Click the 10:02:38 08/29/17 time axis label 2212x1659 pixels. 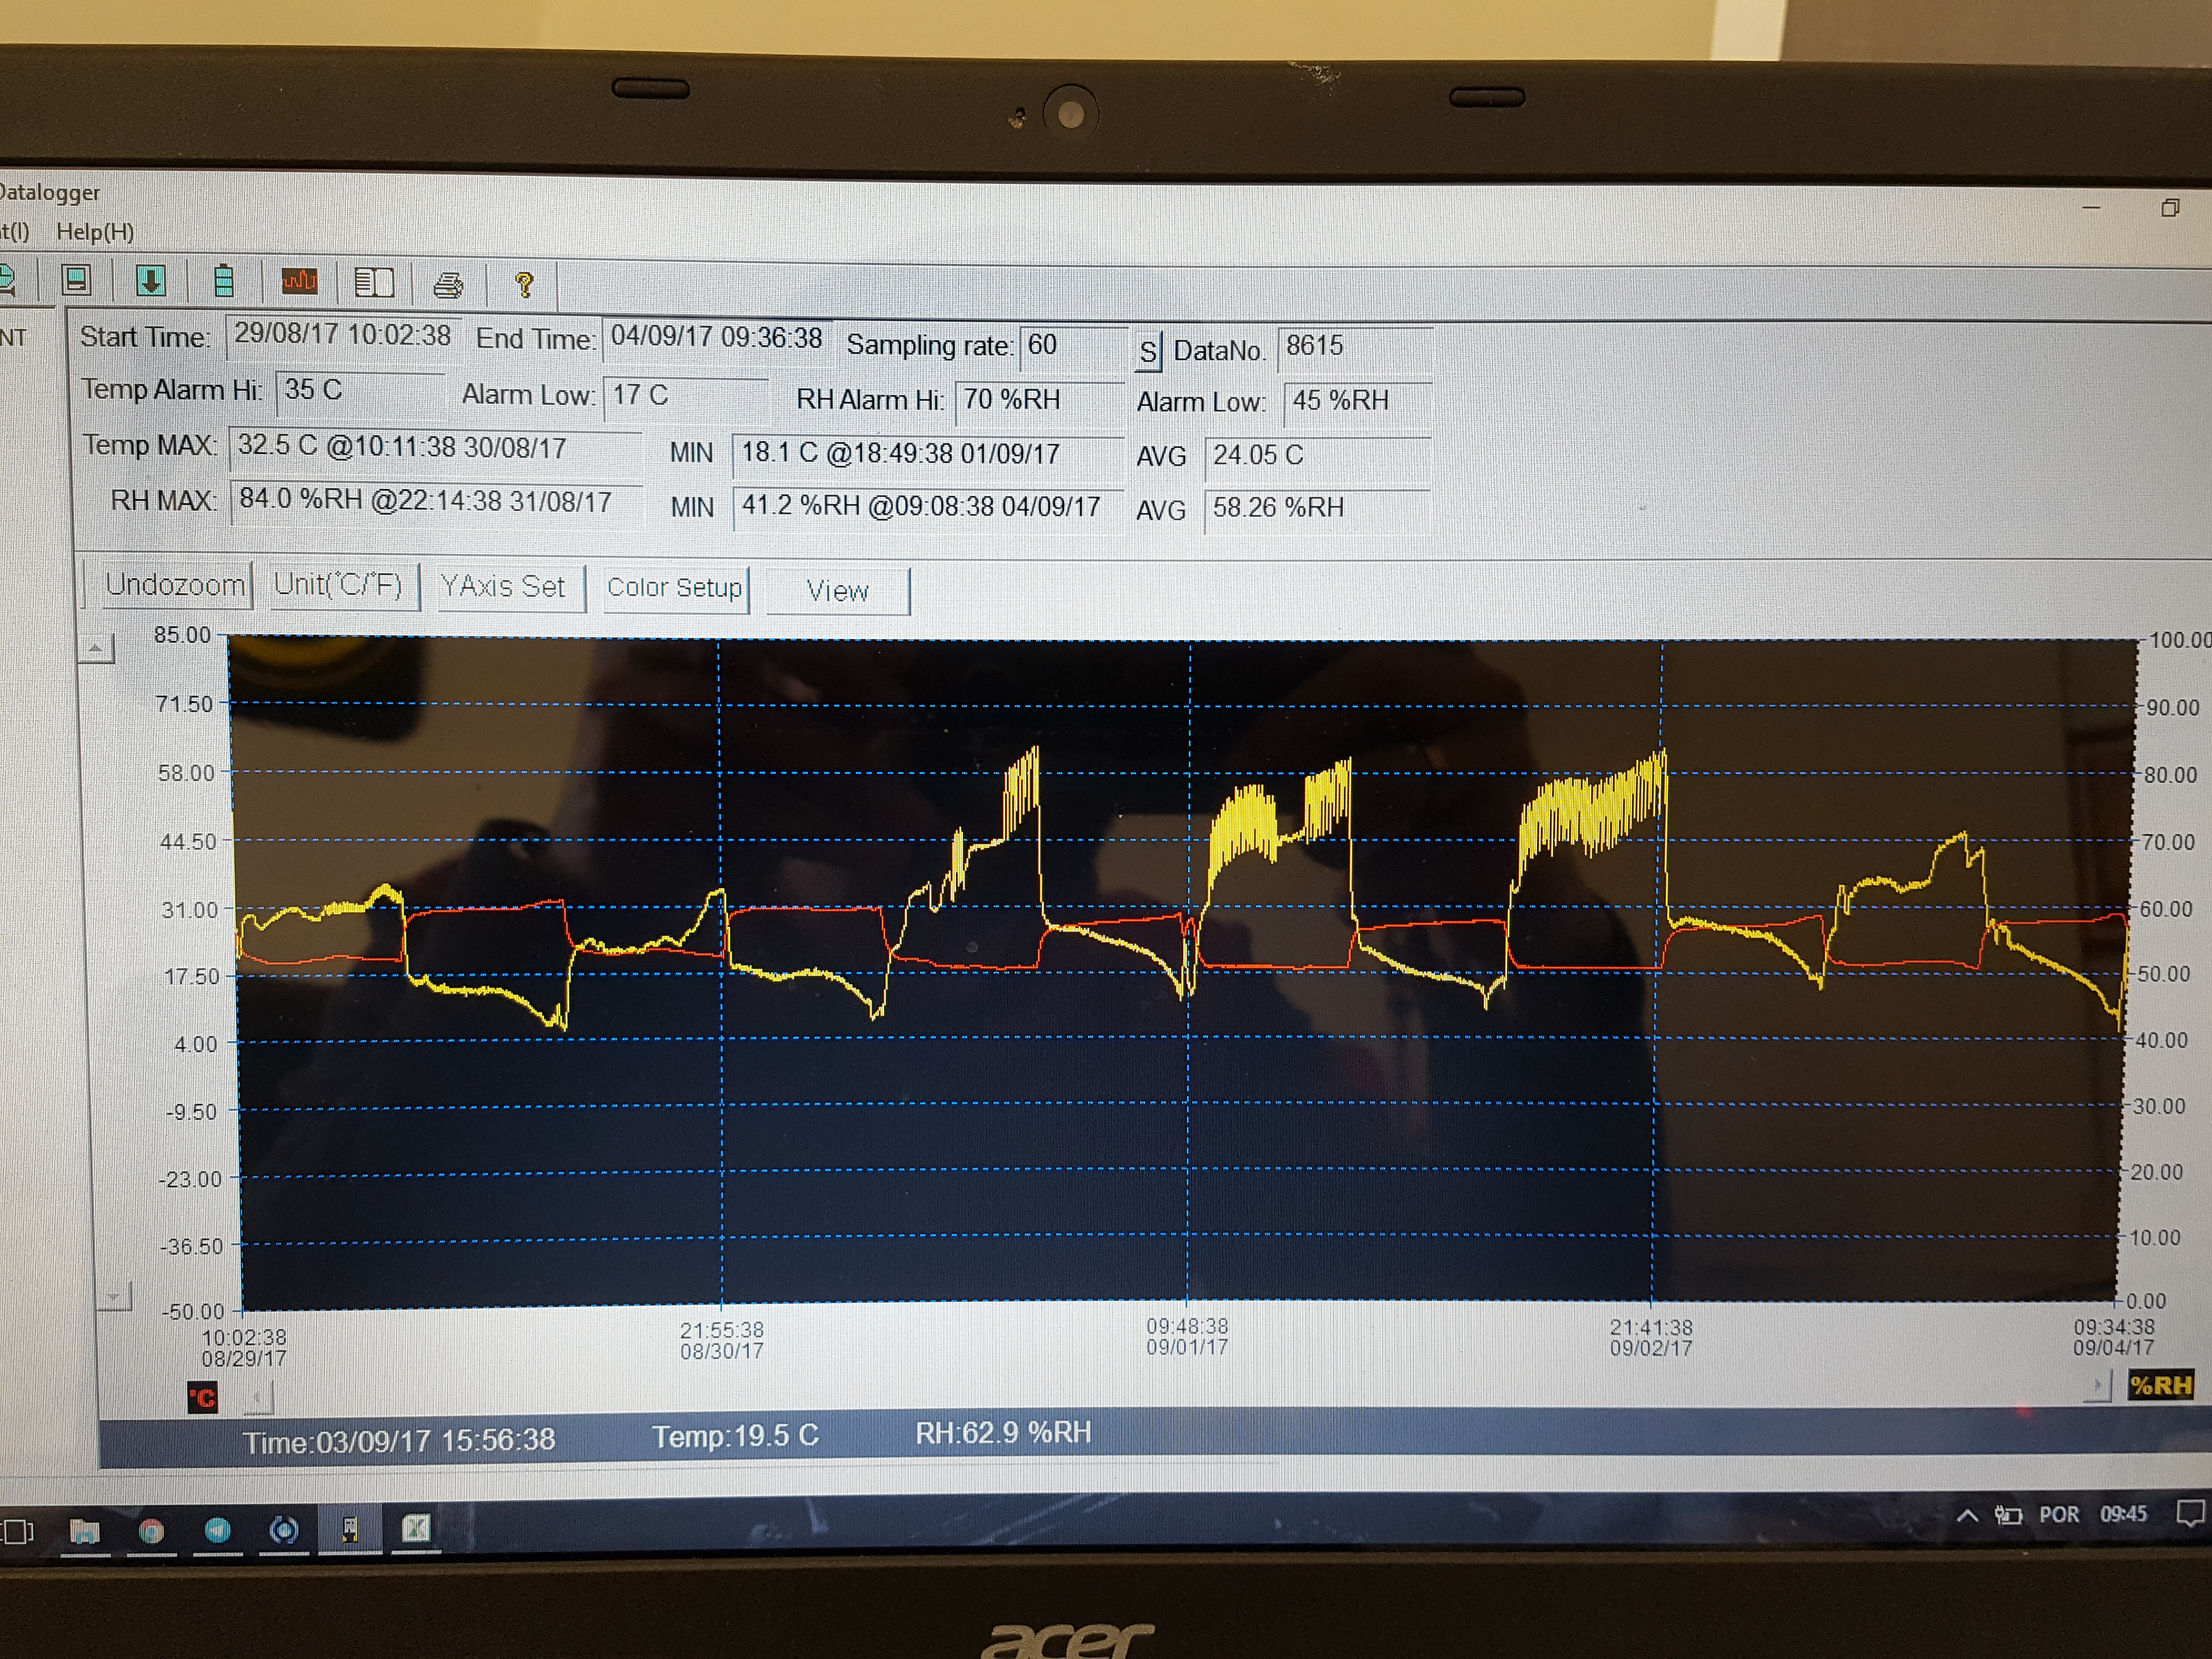244,1348
